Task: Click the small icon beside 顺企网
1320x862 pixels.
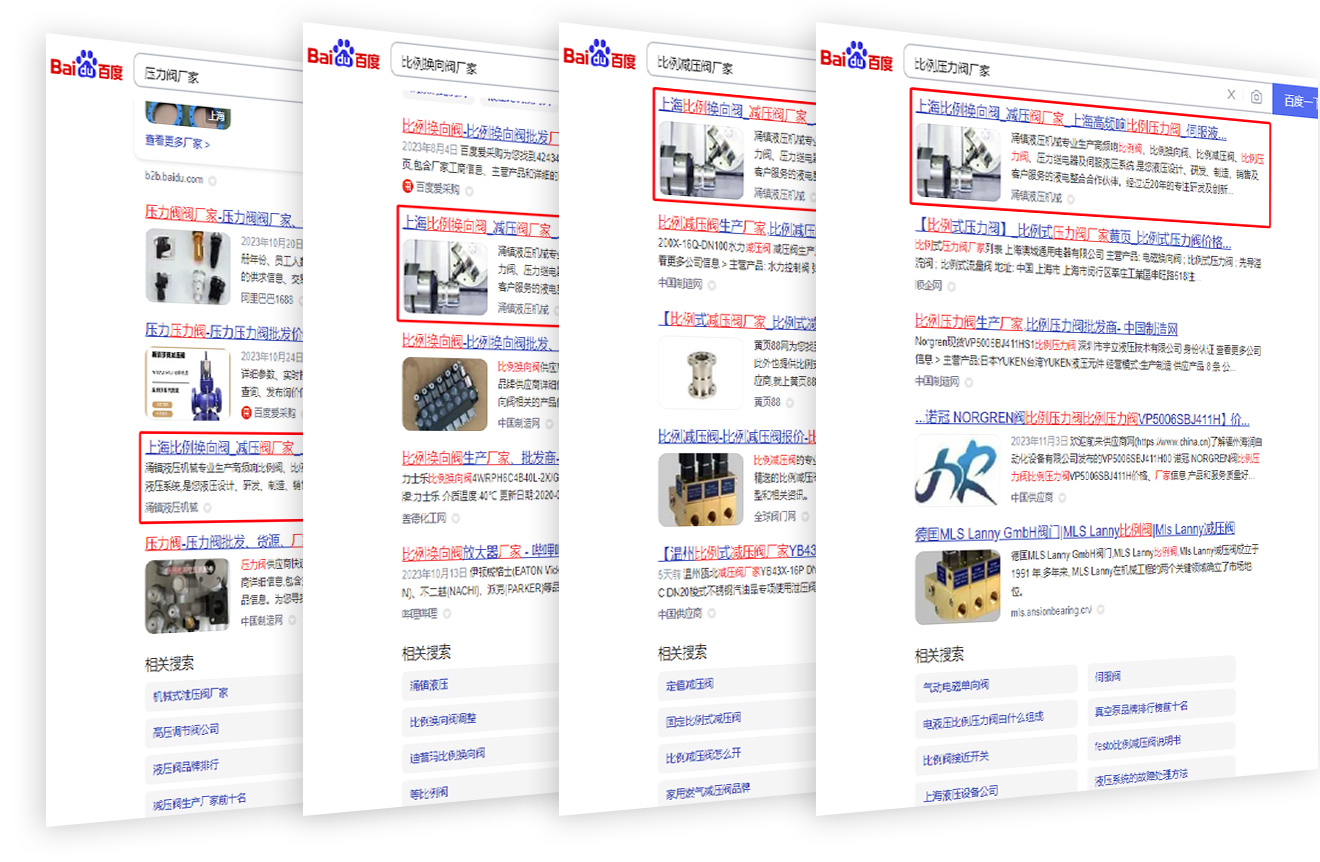Action: (953, 285)
